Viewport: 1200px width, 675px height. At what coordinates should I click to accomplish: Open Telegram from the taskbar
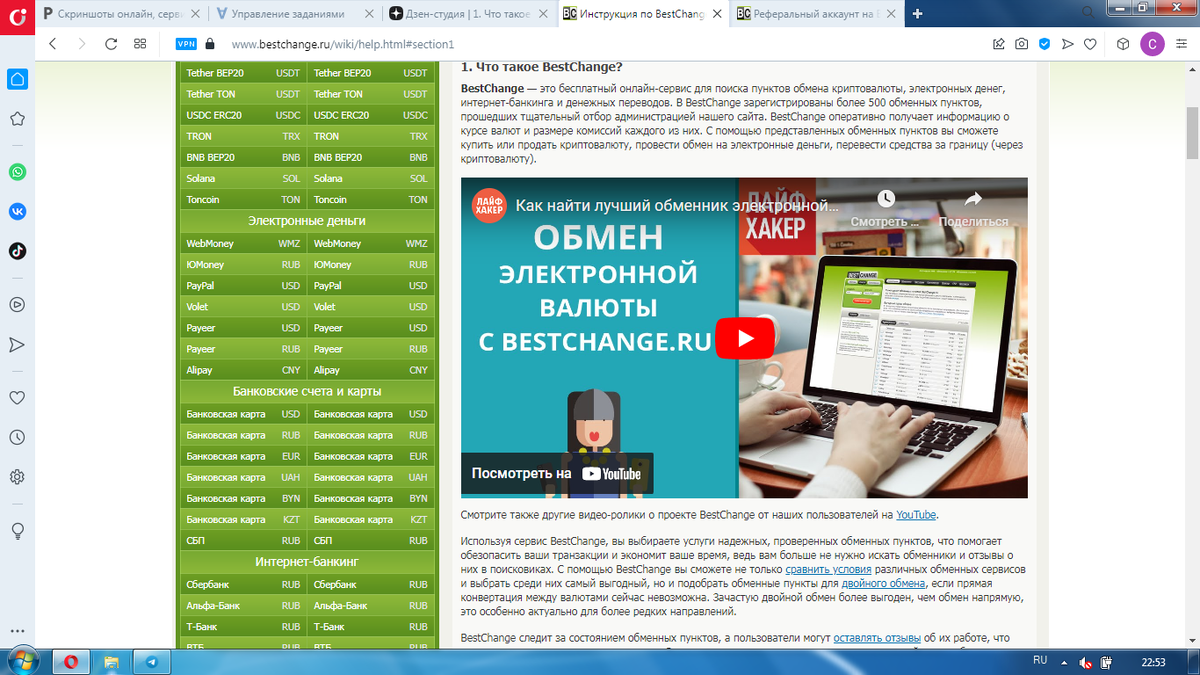point(151,662)
